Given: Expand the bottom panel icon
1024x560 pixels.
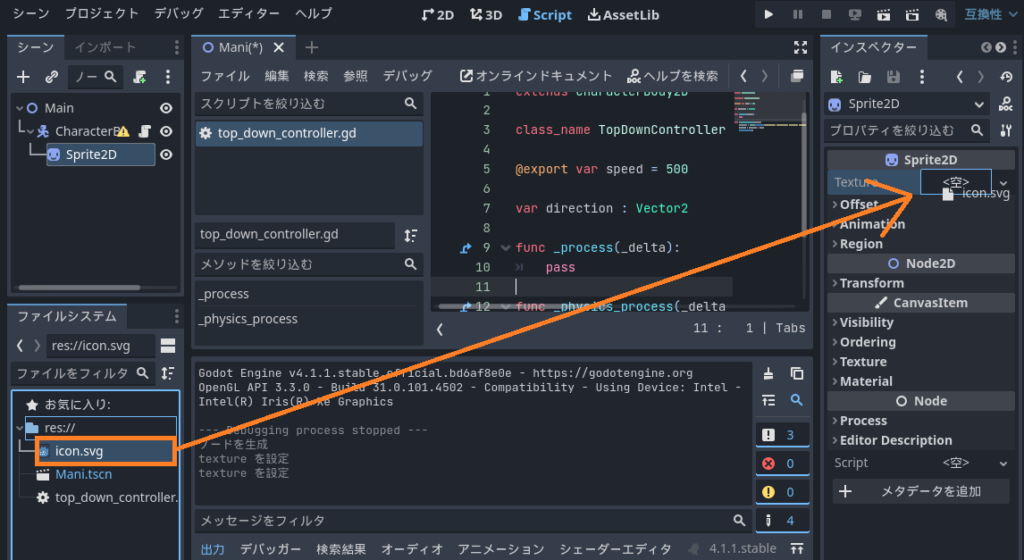Looking at the screenshot, I should click(797, 549).
